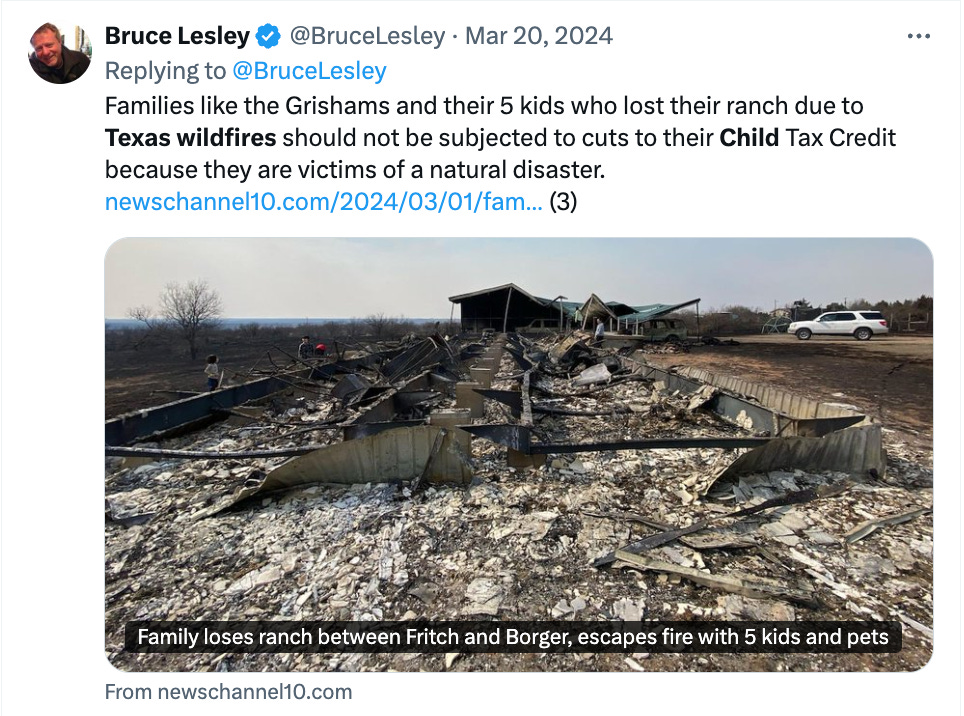Image resolution: width=964 pixels, height=716 pixels.
Task: Click the bare tree in the photo
Action: point(190,310)
